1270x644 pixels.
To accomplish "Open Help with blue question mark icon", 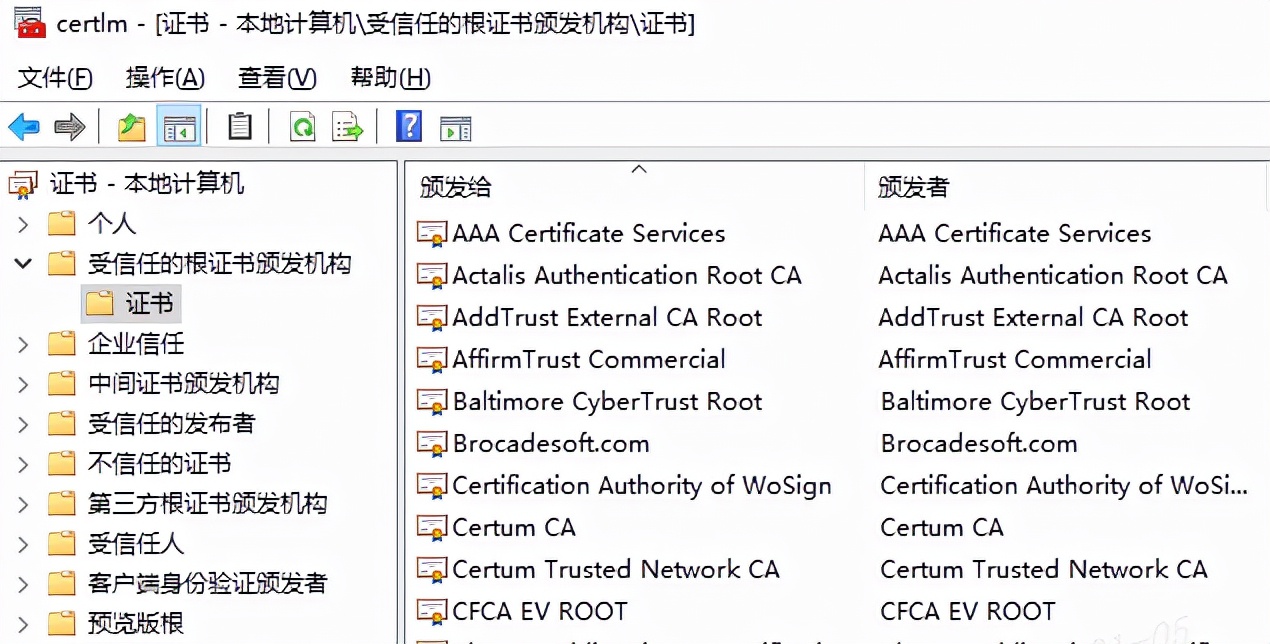I will point(409,126).
